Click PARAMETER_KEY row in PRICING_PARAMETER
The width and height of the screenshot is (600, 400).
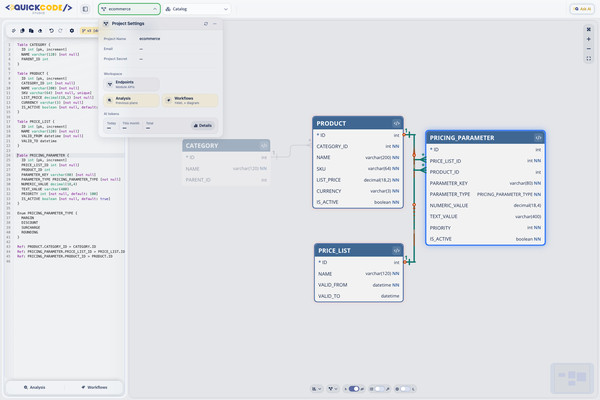tap(485, 183)
